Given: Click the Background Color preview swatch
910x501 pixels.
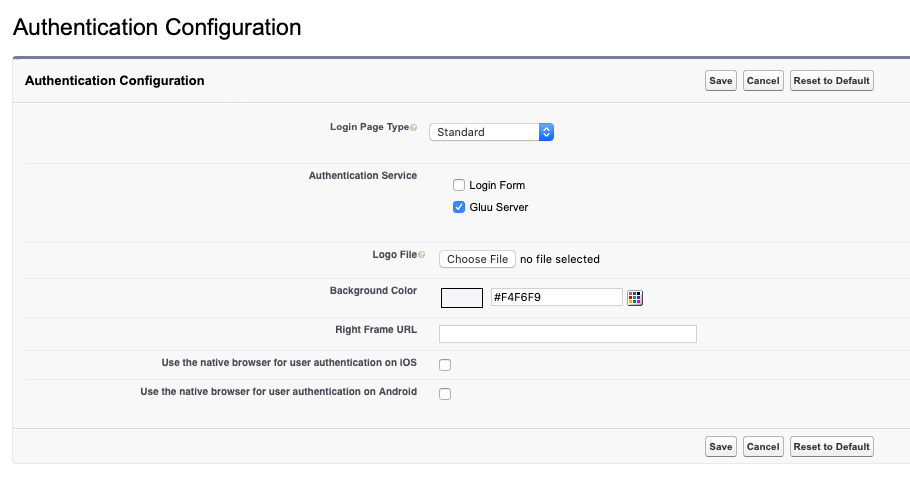Looking at the screenshot, I should click(462, 297).
